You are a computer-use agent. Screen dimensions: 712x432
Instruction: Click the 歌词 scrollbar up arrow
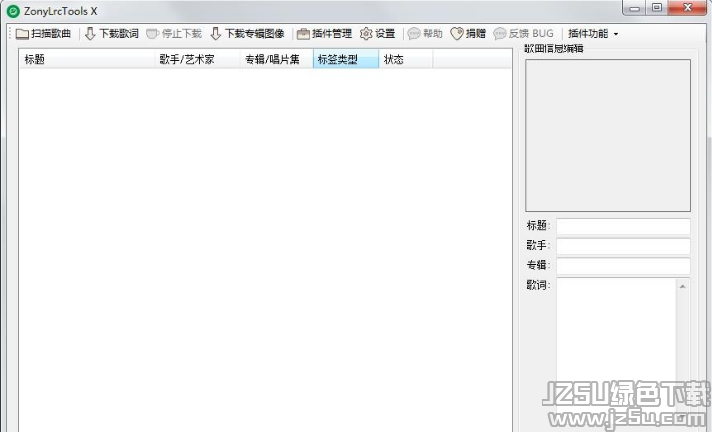tap(682, 286)
